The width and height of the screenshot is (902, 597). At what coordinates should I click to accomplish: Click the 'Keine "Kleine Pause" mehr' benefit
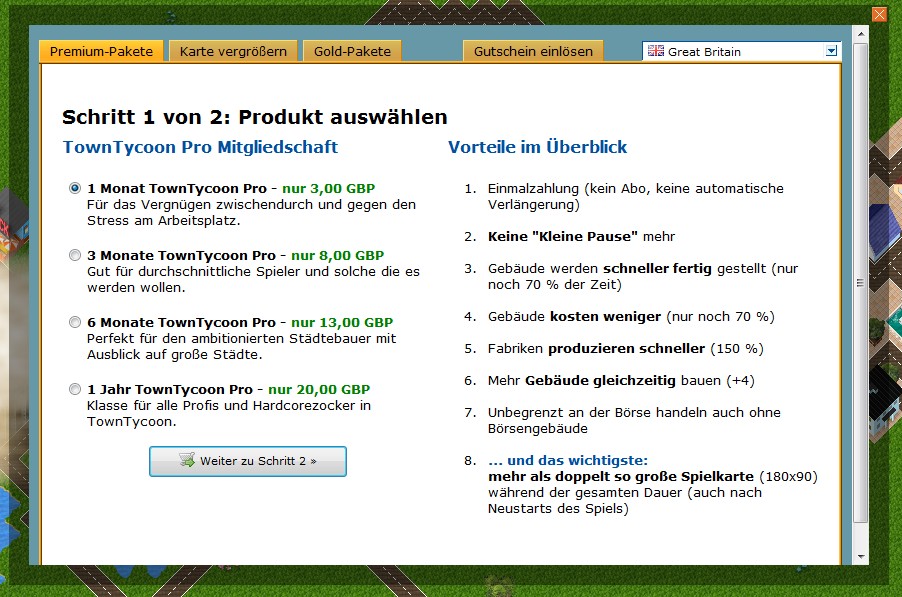pyautogui.click(x=582, y=236)
